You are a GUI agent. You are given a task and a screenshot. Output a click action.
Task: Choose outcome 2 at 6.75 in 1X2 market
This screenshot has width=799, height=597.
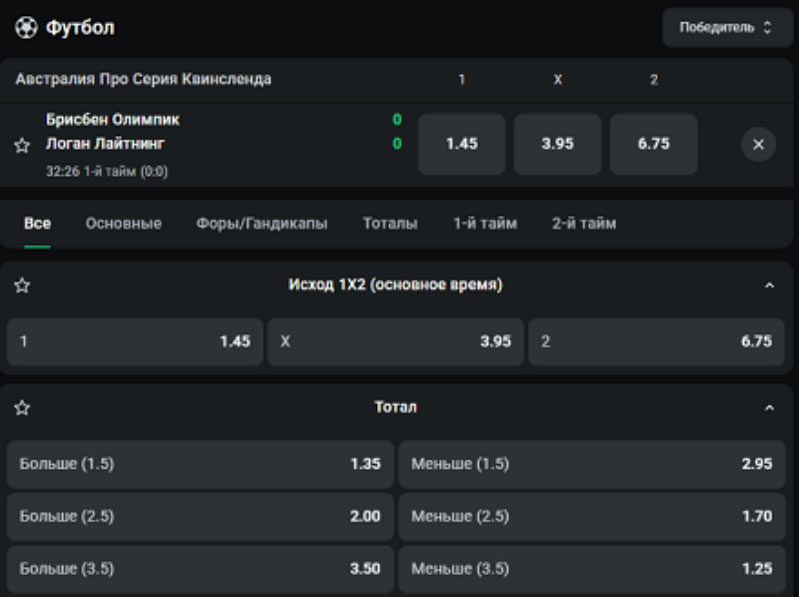point(656,342)
